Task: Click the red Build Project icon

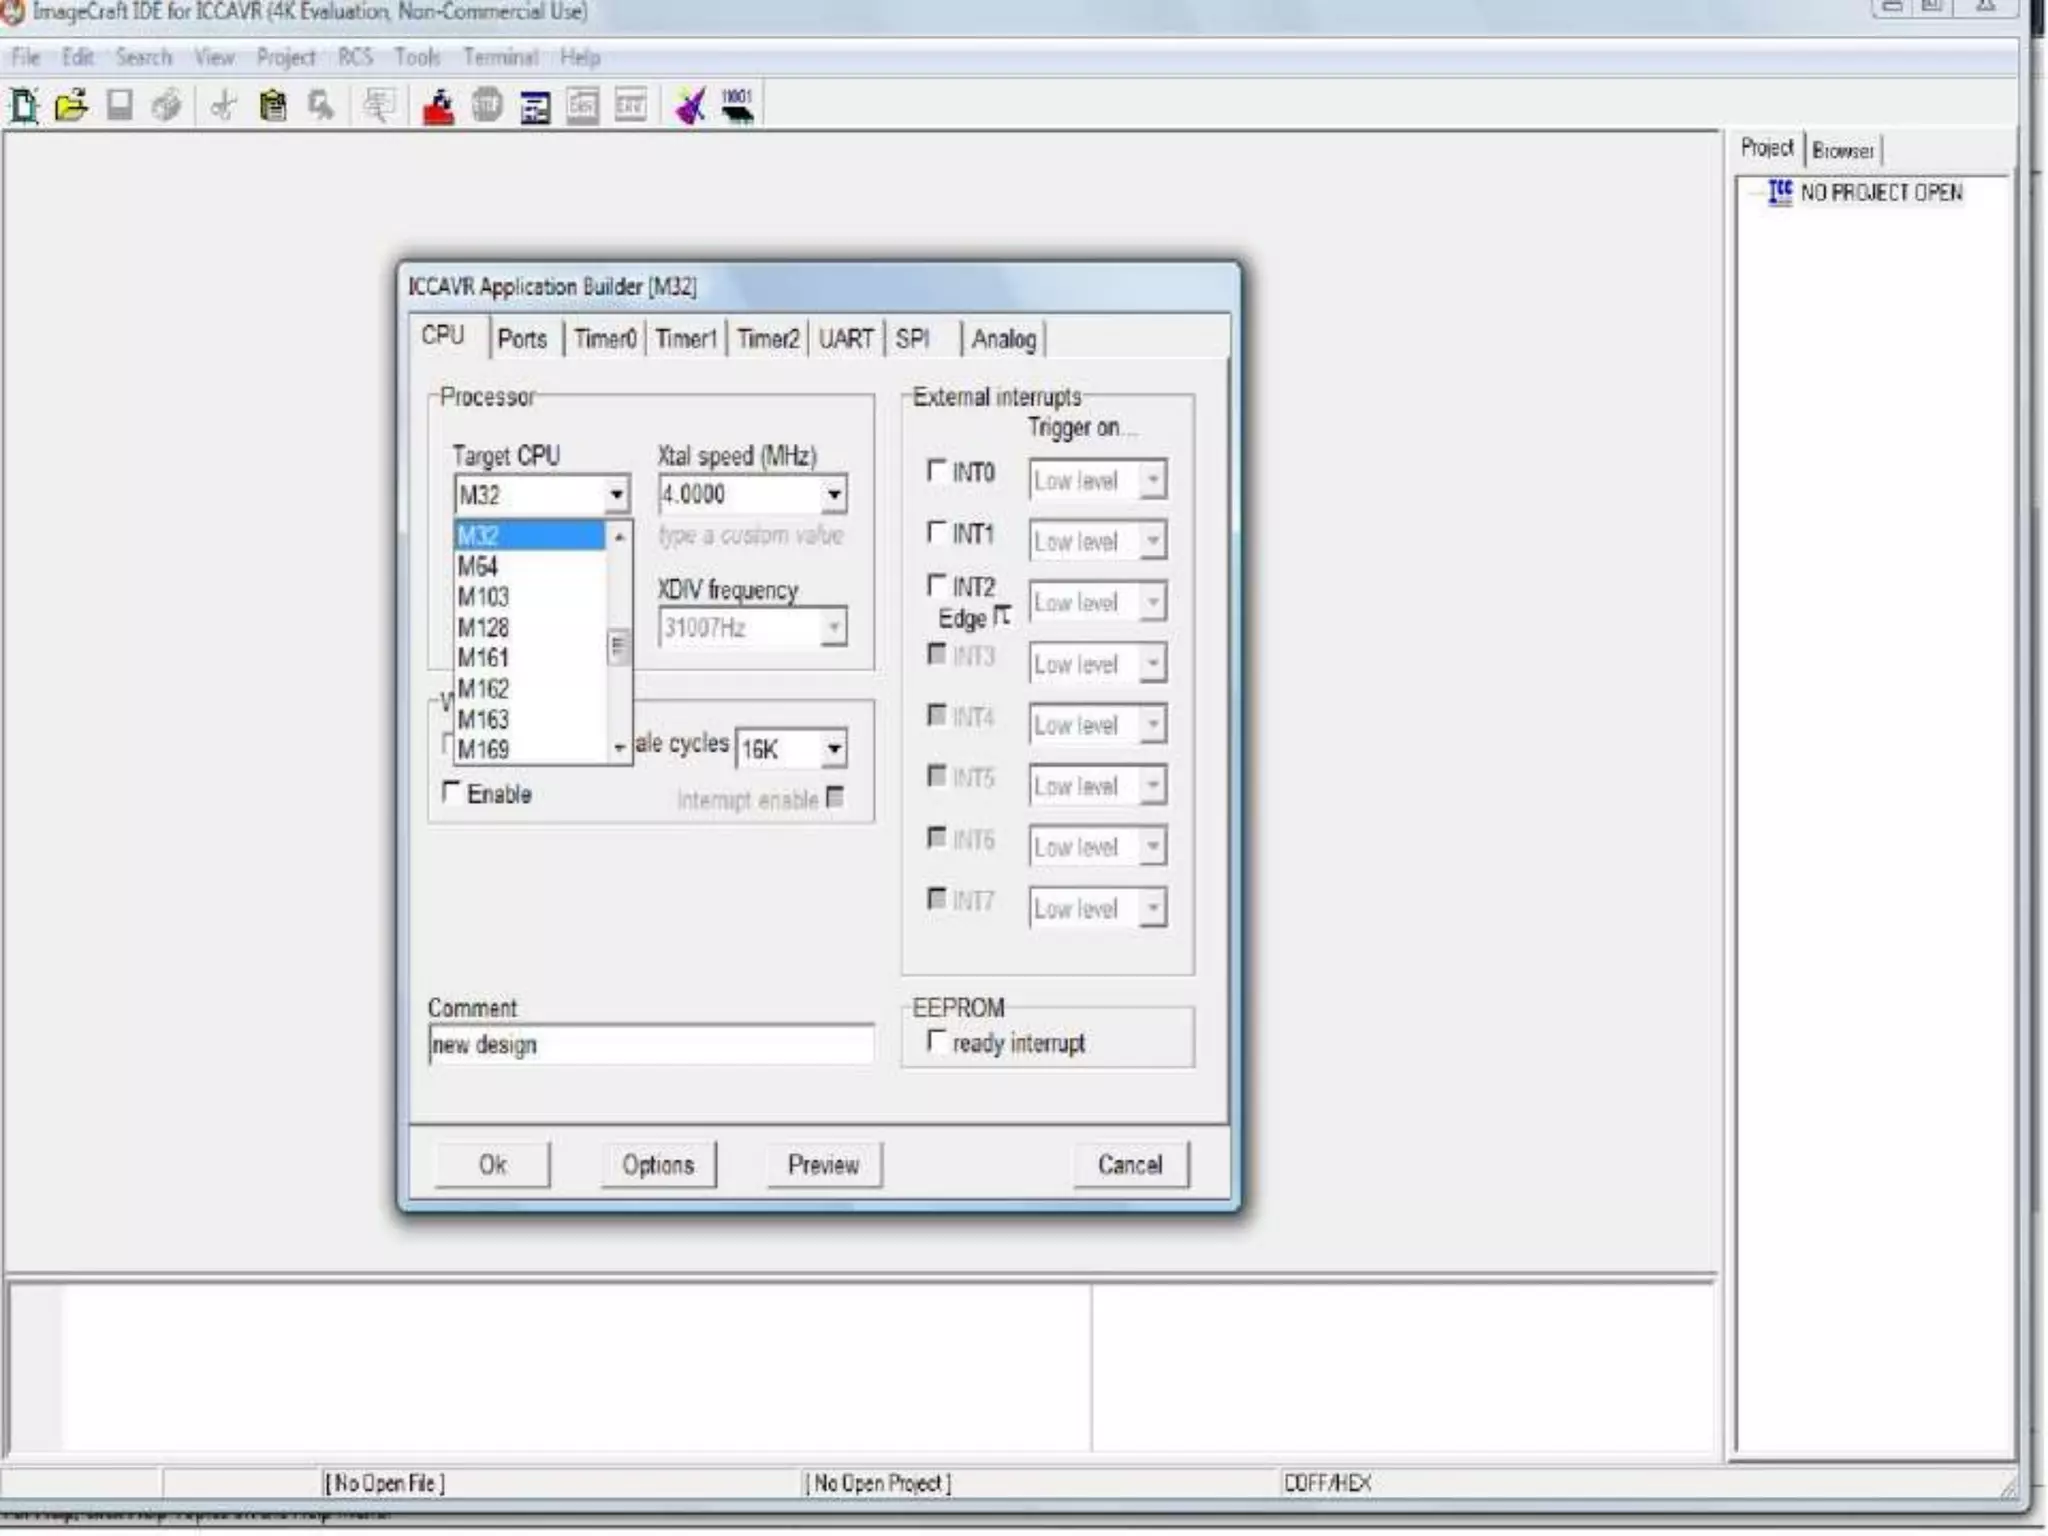Action: tap(438, 106)
